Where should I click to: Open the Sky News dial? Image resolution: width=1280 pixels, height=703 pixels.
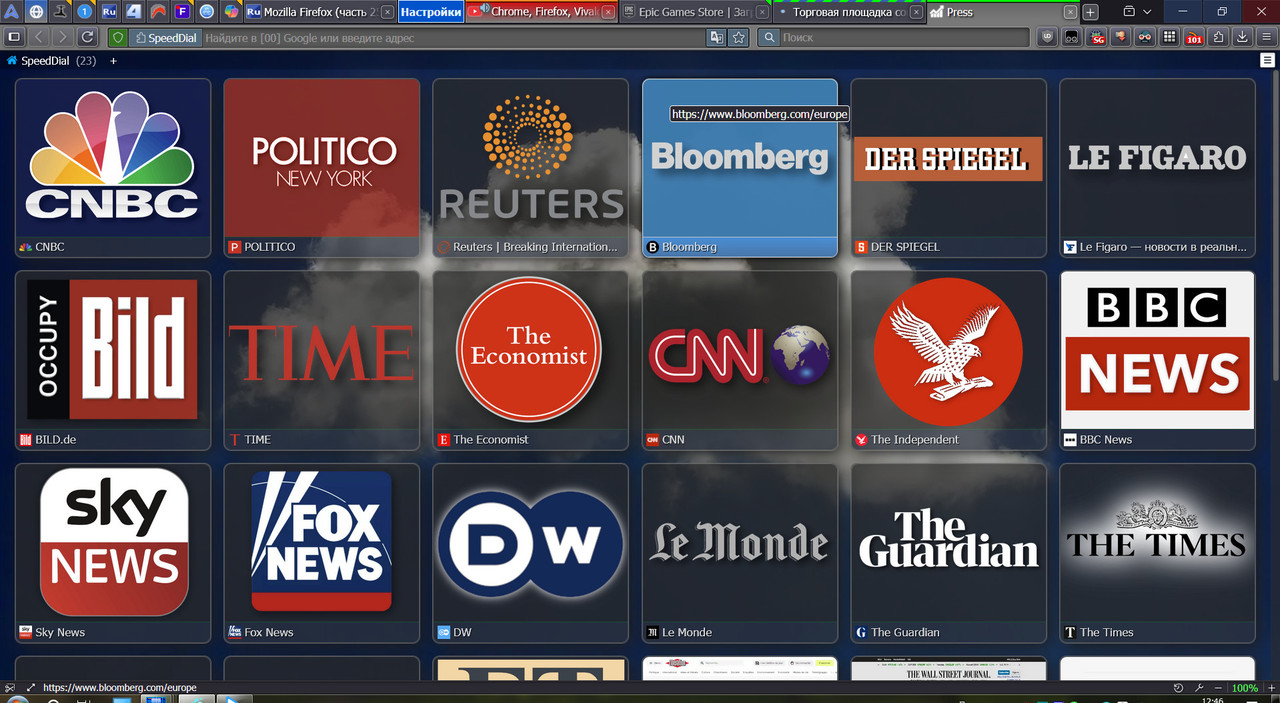[x=113, y=553]
